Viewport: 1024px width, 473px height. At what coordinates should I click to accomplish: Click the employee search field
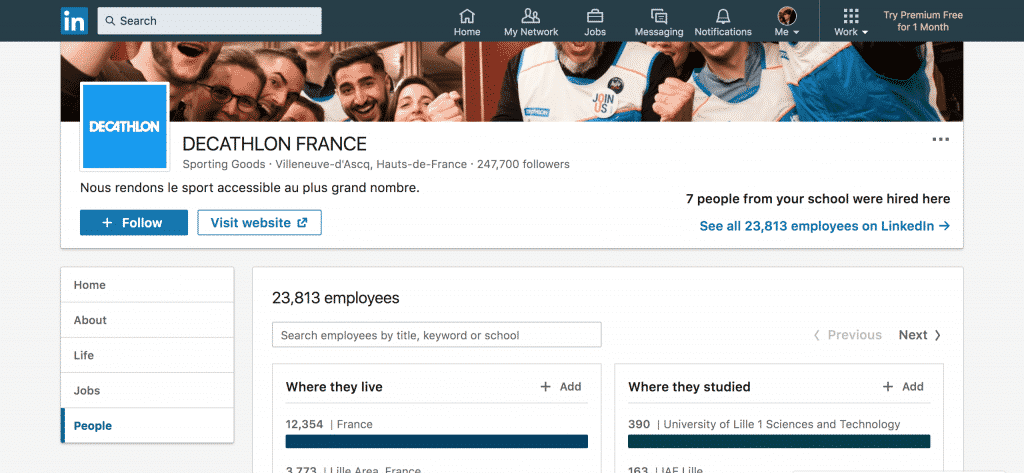coord(436,335)
